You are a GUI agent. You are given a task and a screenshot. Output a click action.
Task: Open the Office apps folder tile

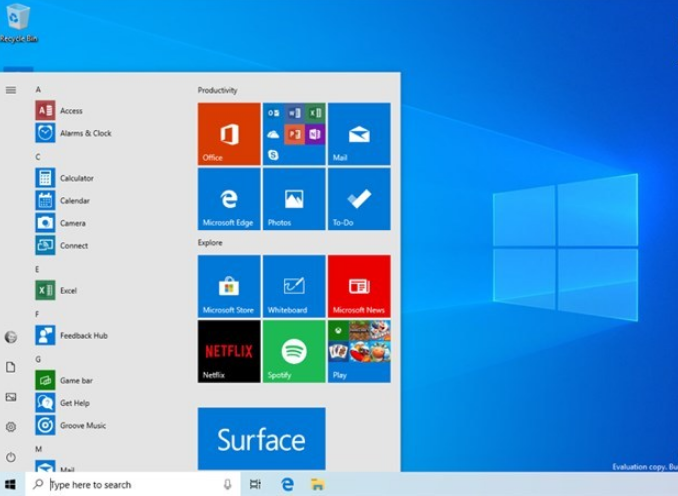[294, 134]
